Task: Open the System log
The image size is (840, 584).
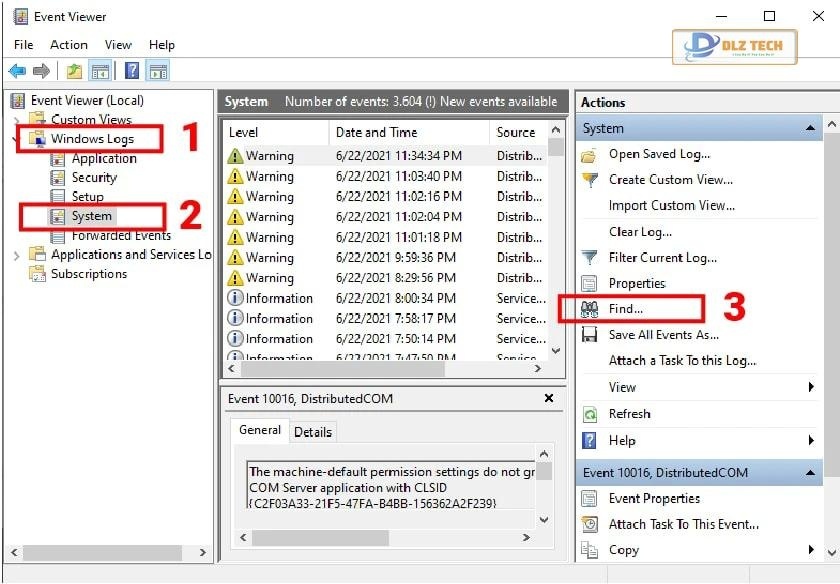Action: click(x=92, y=216)
